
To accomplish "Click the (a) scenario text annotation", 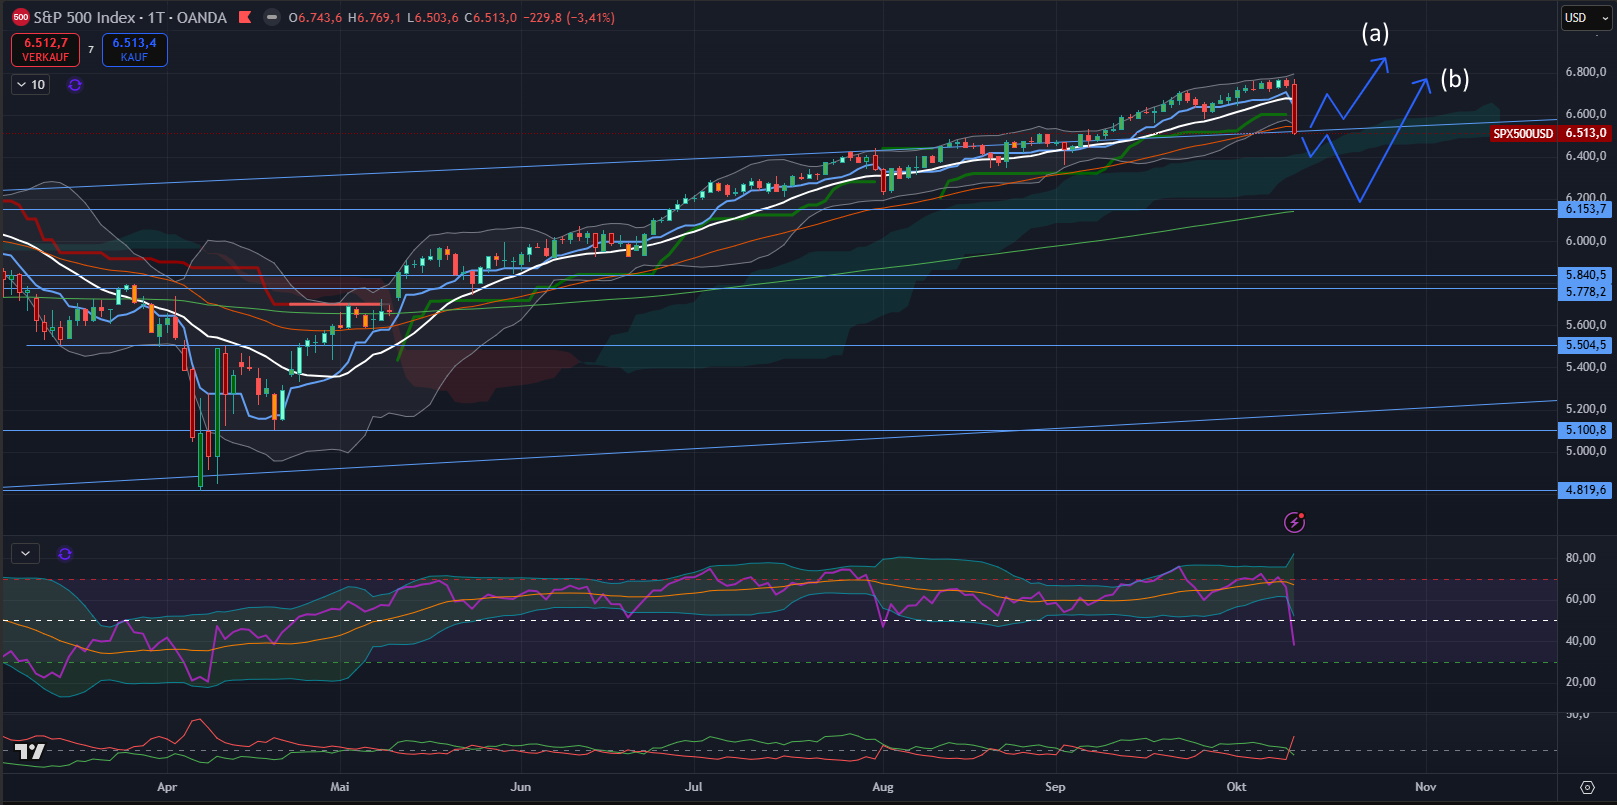I will pos(1375,33).
